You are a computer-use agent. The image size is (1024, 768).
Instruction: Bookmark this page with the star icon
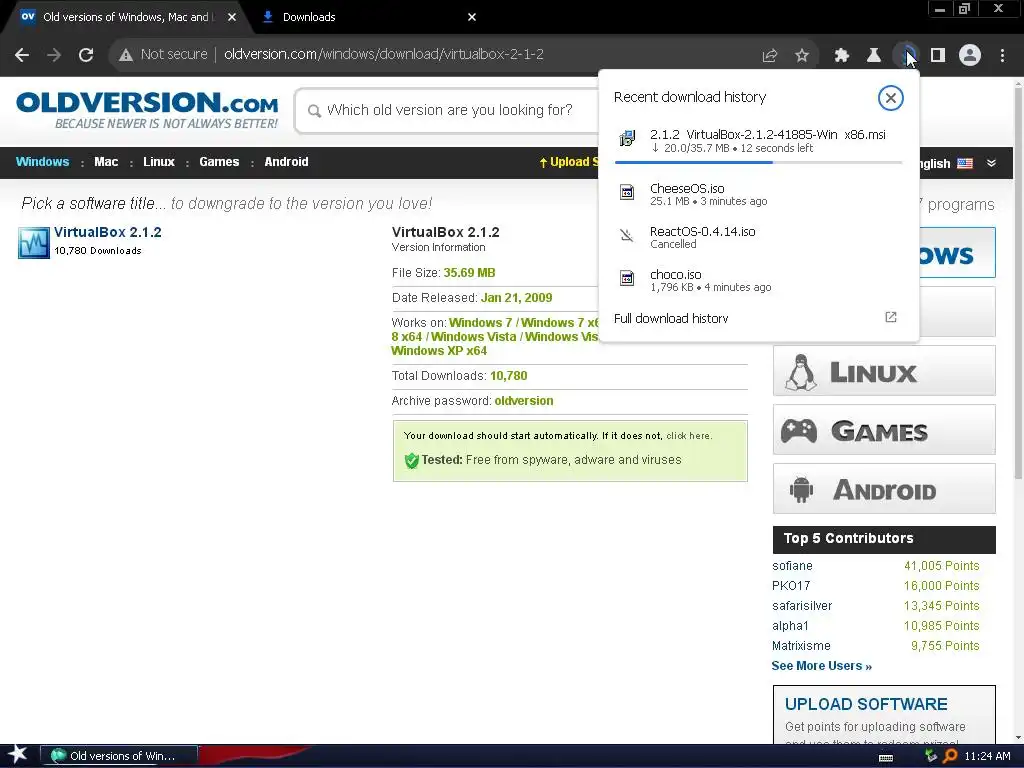point(802,56)
